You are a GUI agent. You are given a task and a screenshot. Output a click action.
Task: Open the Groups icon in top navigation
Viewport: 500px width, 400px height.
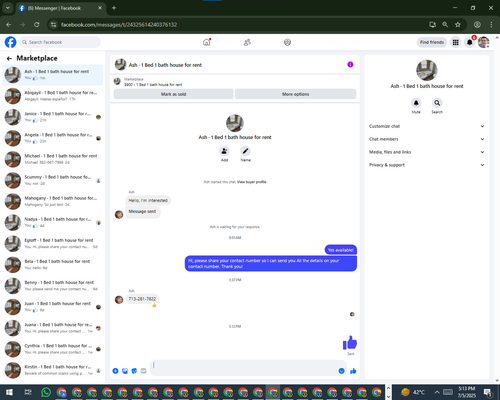tap(287, 42)
